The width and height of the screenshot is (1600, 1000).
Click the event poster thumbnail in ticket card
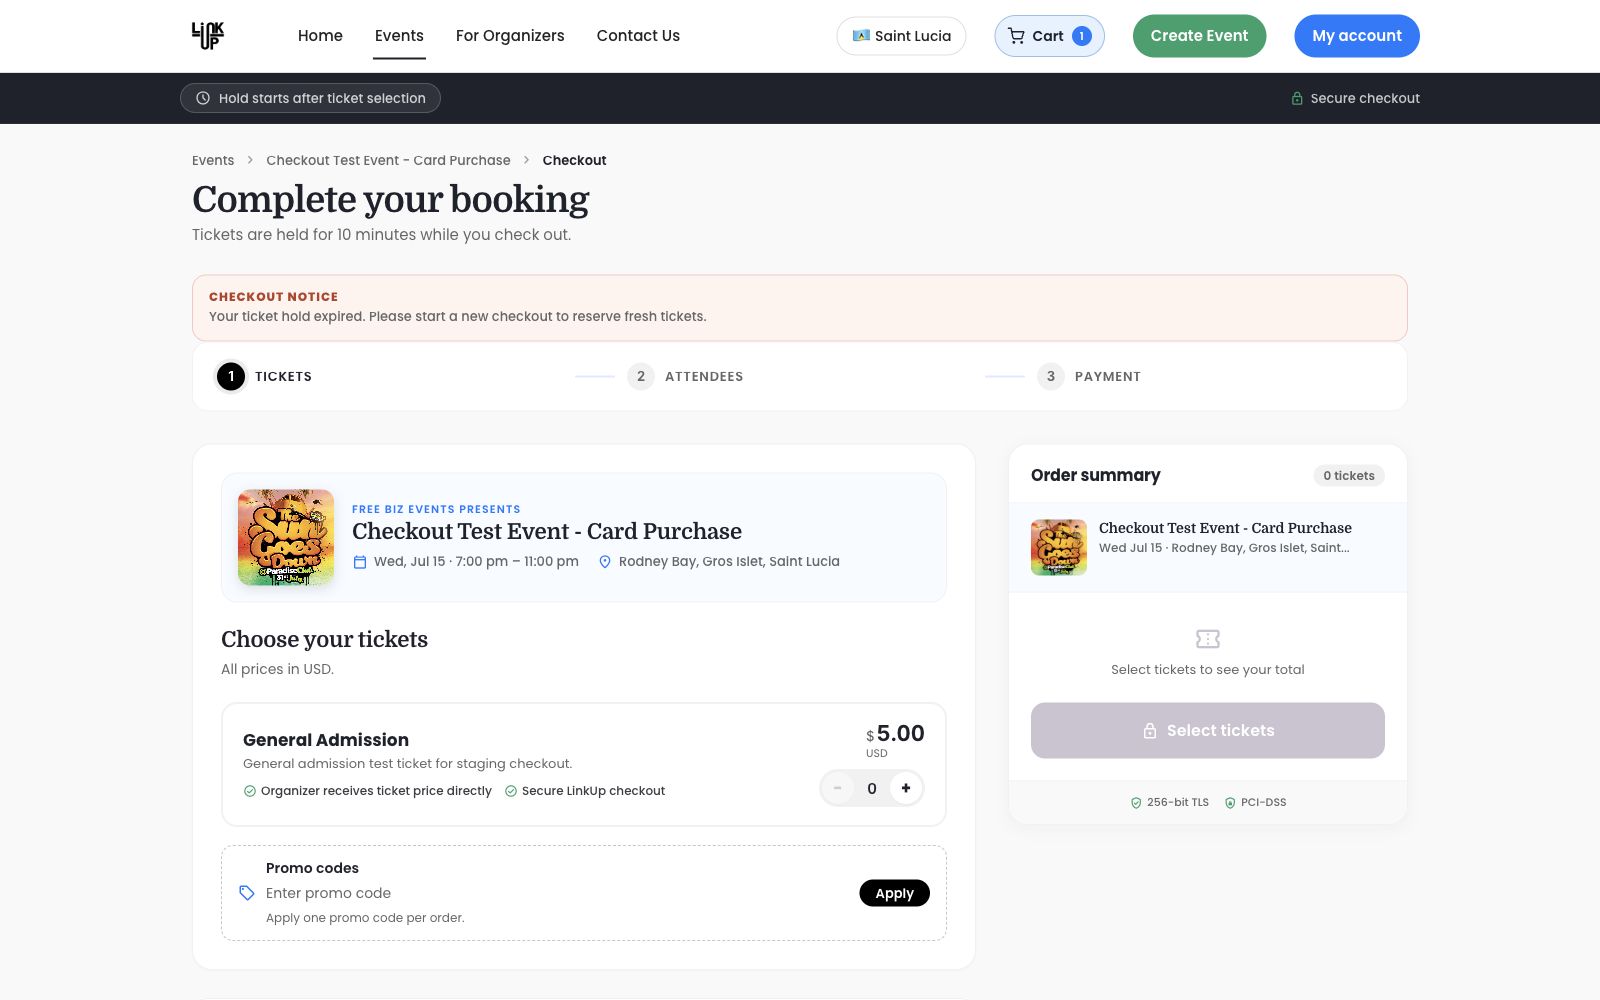tap(286, 537)
